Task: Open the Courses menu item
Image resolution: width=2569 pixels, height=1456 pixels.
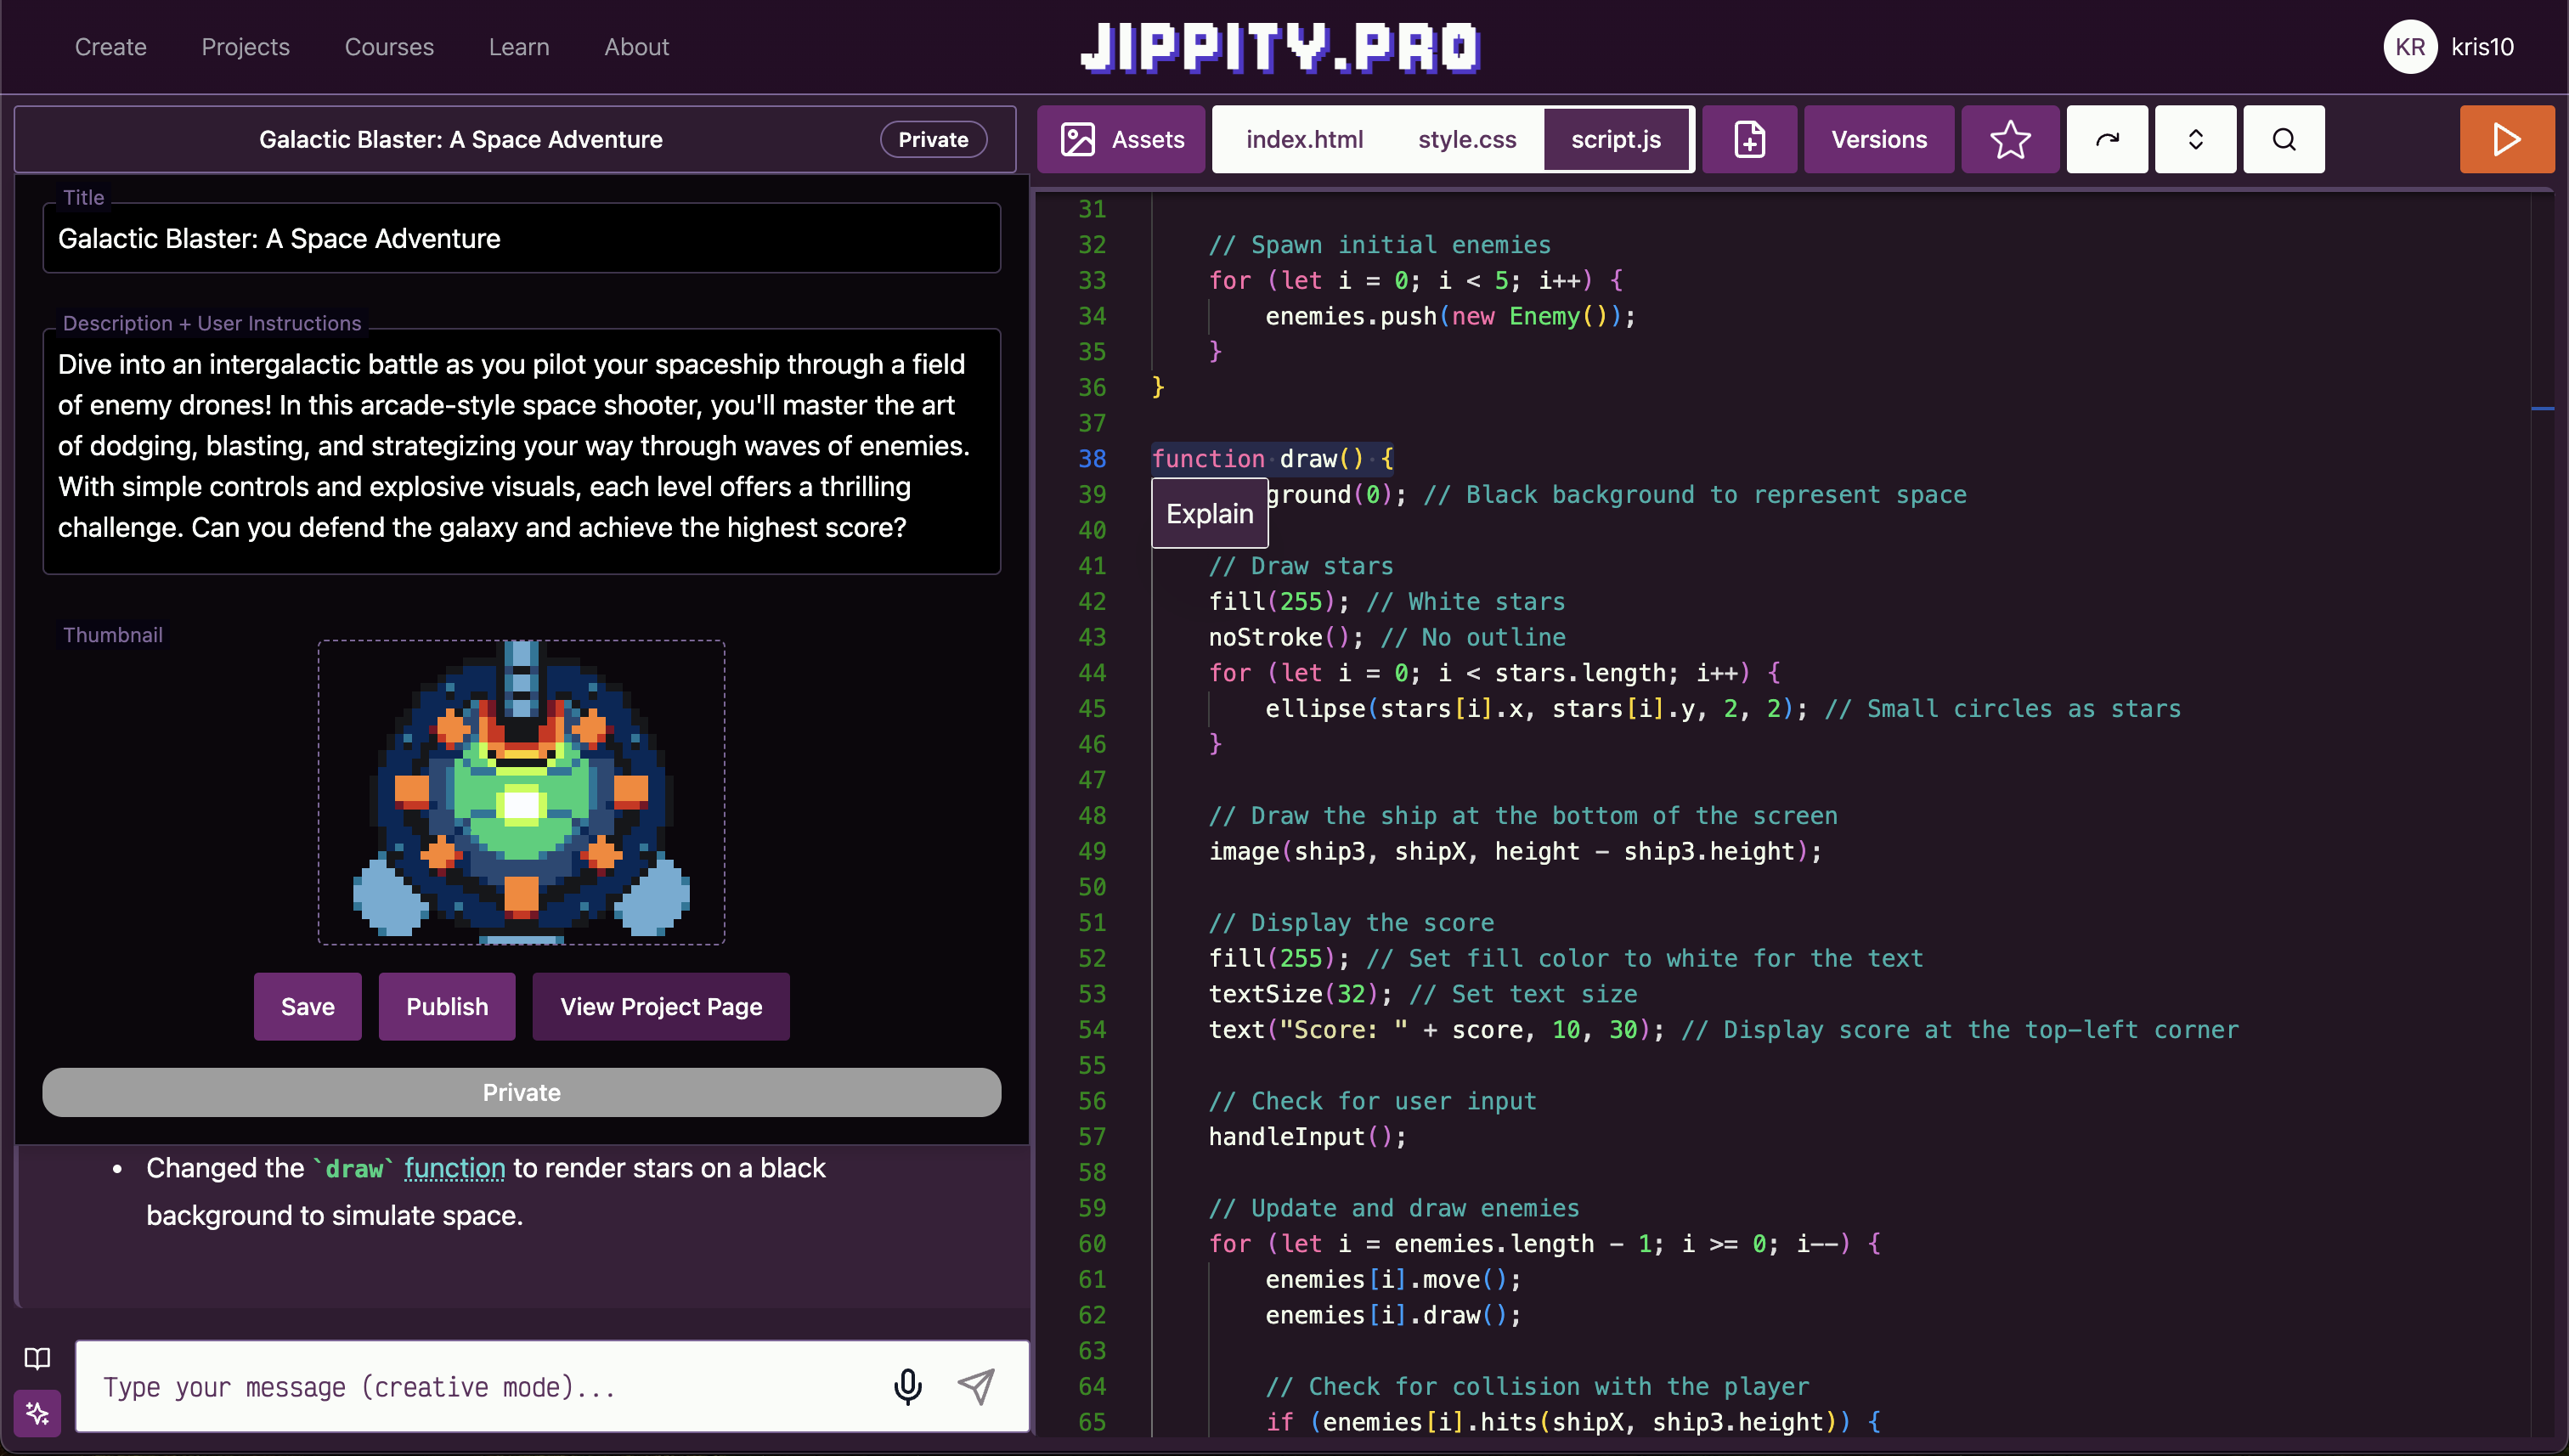Action: point(389,47)
